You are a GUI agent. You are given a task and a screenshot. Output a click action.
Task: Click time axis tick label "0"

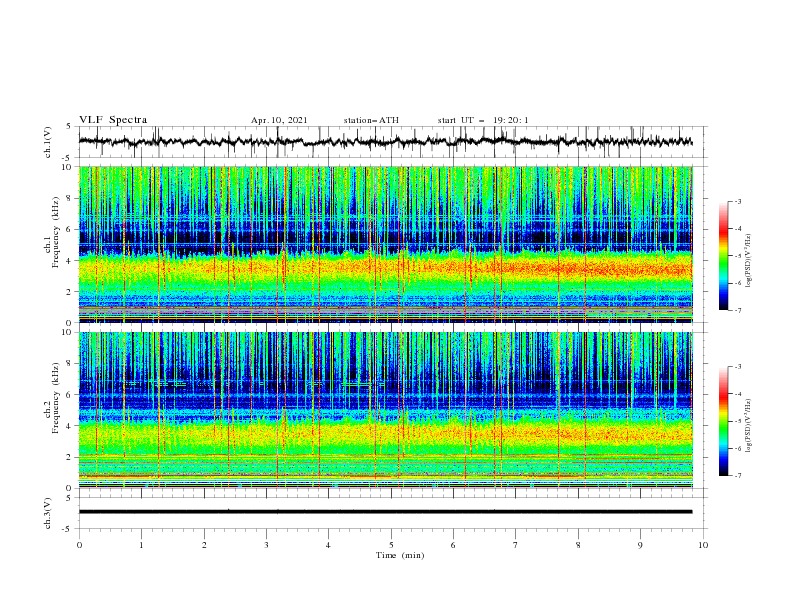79,545
